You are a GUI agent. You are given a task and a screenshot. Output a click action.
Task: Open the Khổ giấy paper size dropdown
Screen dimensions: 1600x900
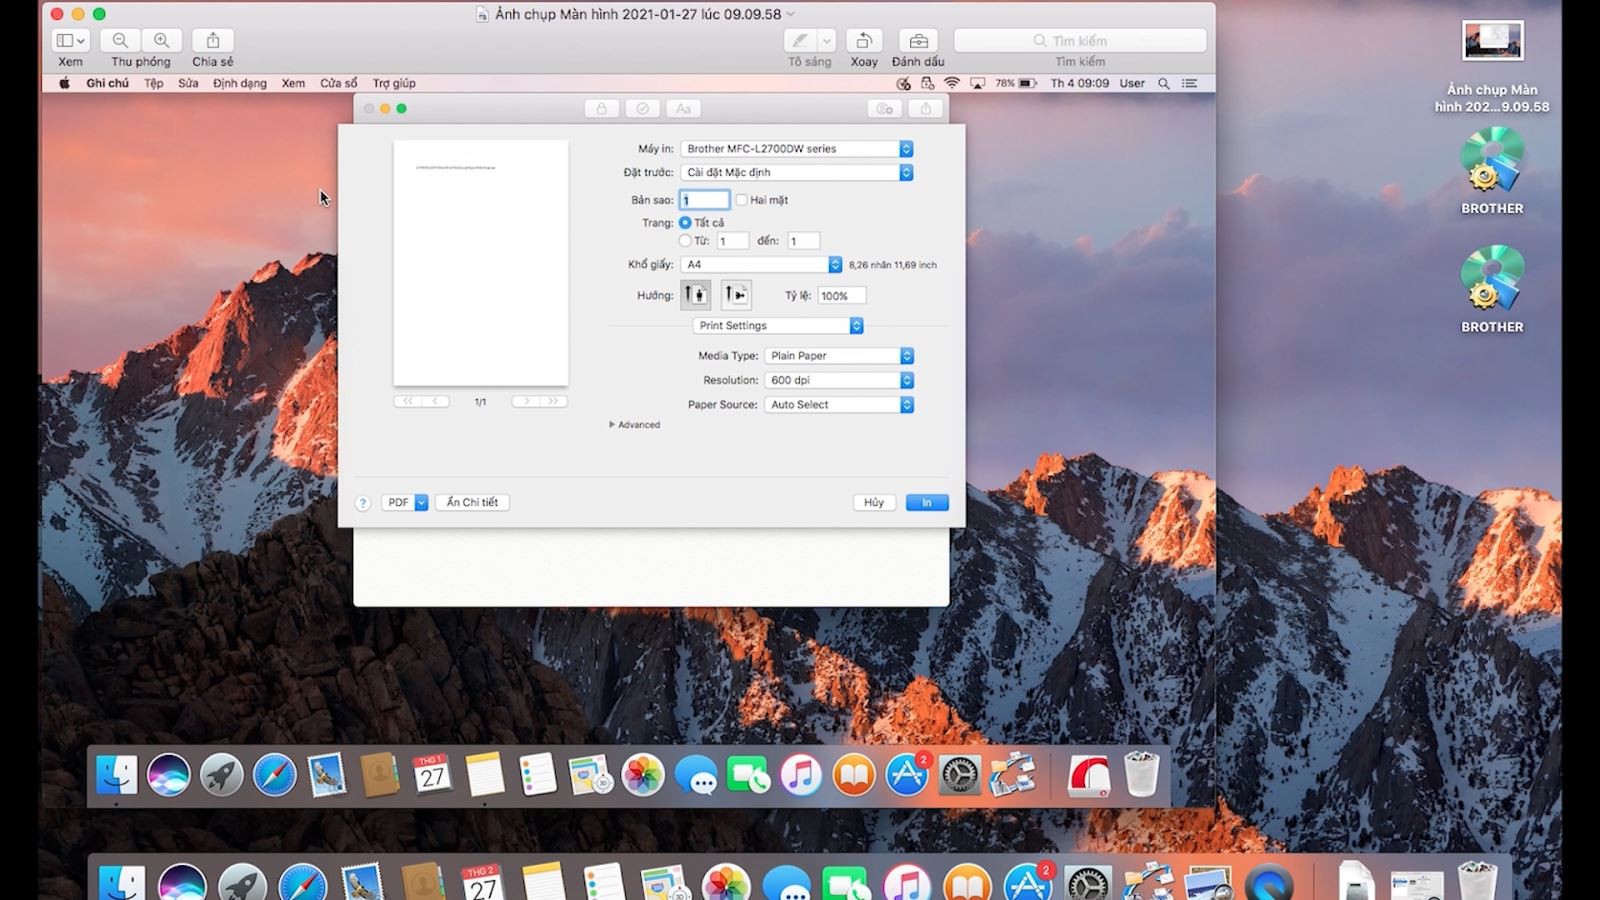click(761, 265)
